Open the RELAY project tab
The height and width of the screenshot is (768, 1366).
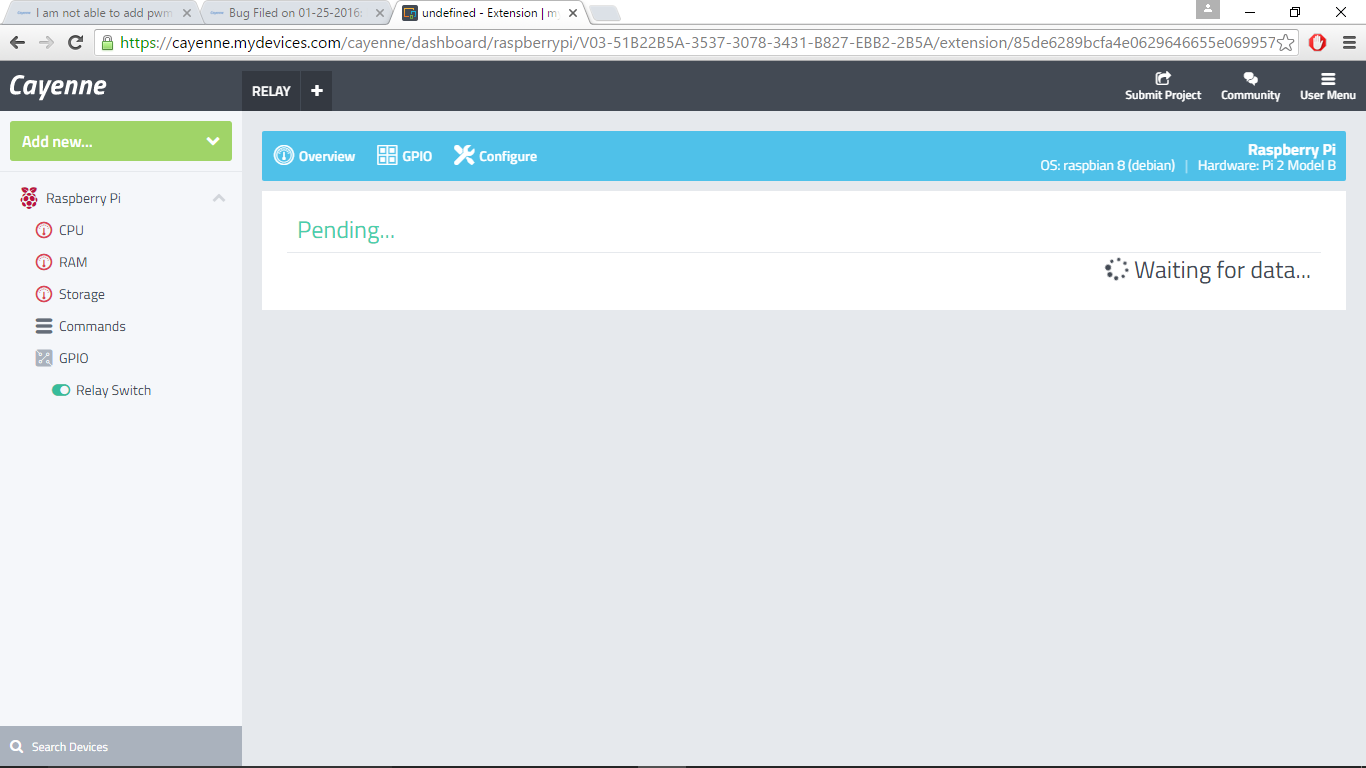pyautogui.click(x=271, y=91)
